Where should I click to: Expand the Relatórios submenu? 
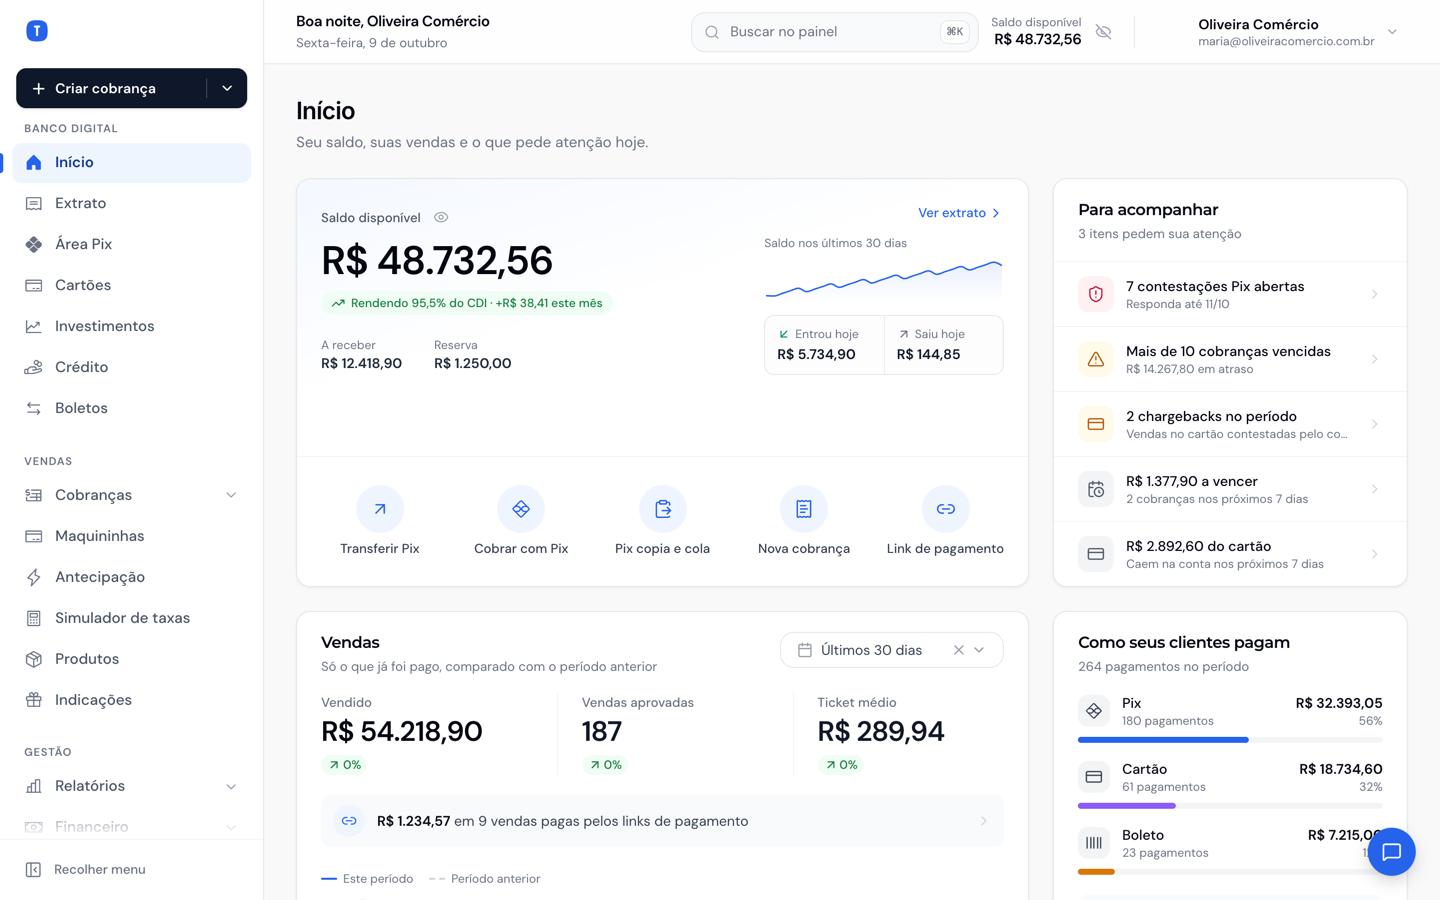tap(231, 786)
